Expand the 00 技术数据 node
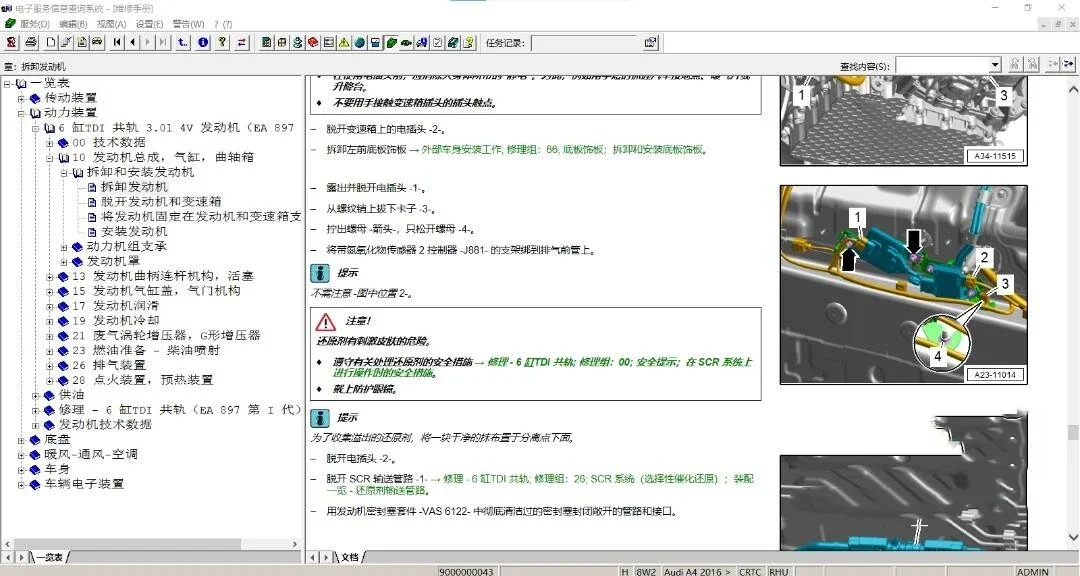 click(50, 143)
